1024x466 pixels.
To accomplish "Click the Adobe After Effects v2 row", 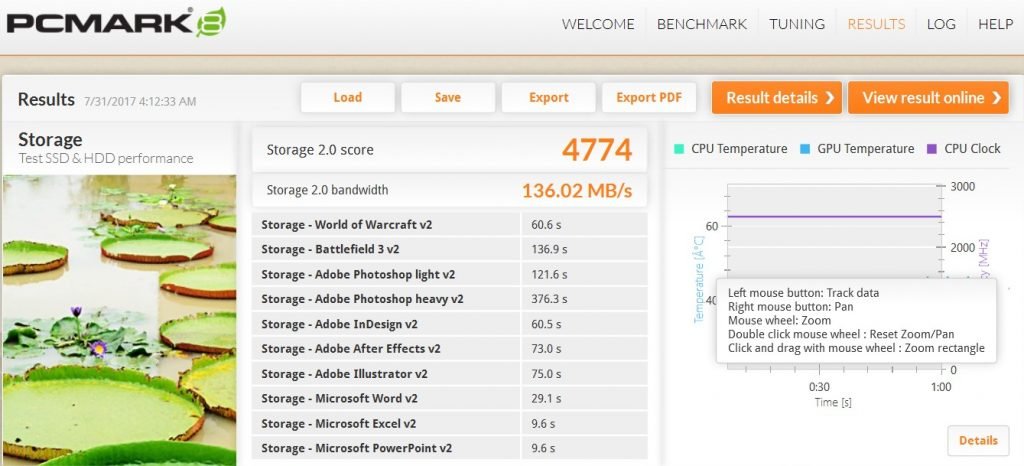I will (x=449, y=349).
